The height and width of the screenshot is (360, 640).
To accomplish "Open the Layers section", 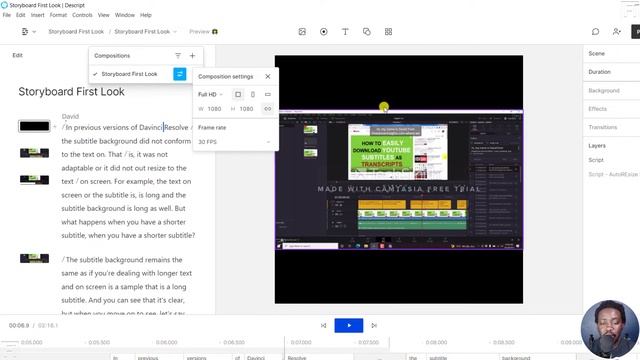I will tap(597, 146).
